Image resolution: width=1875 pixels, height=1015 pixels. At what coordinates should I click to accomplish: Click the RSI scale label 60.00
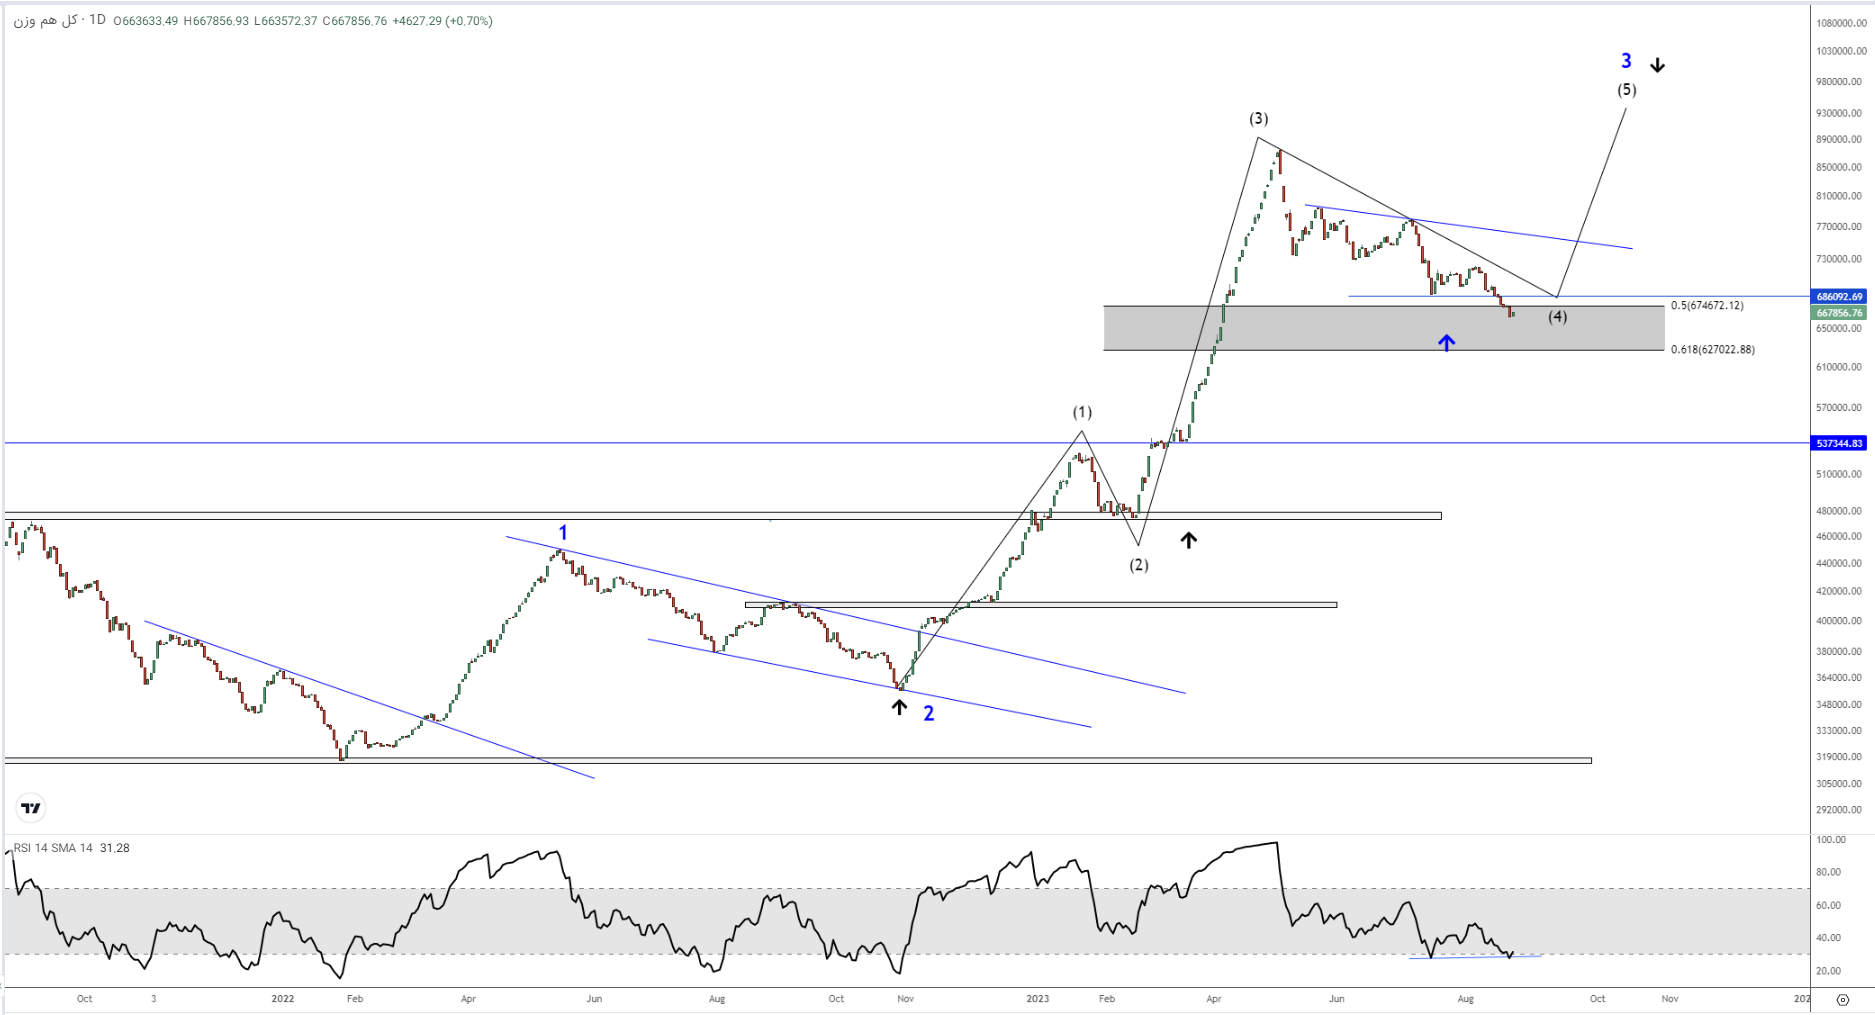[x=1829, y=906]
